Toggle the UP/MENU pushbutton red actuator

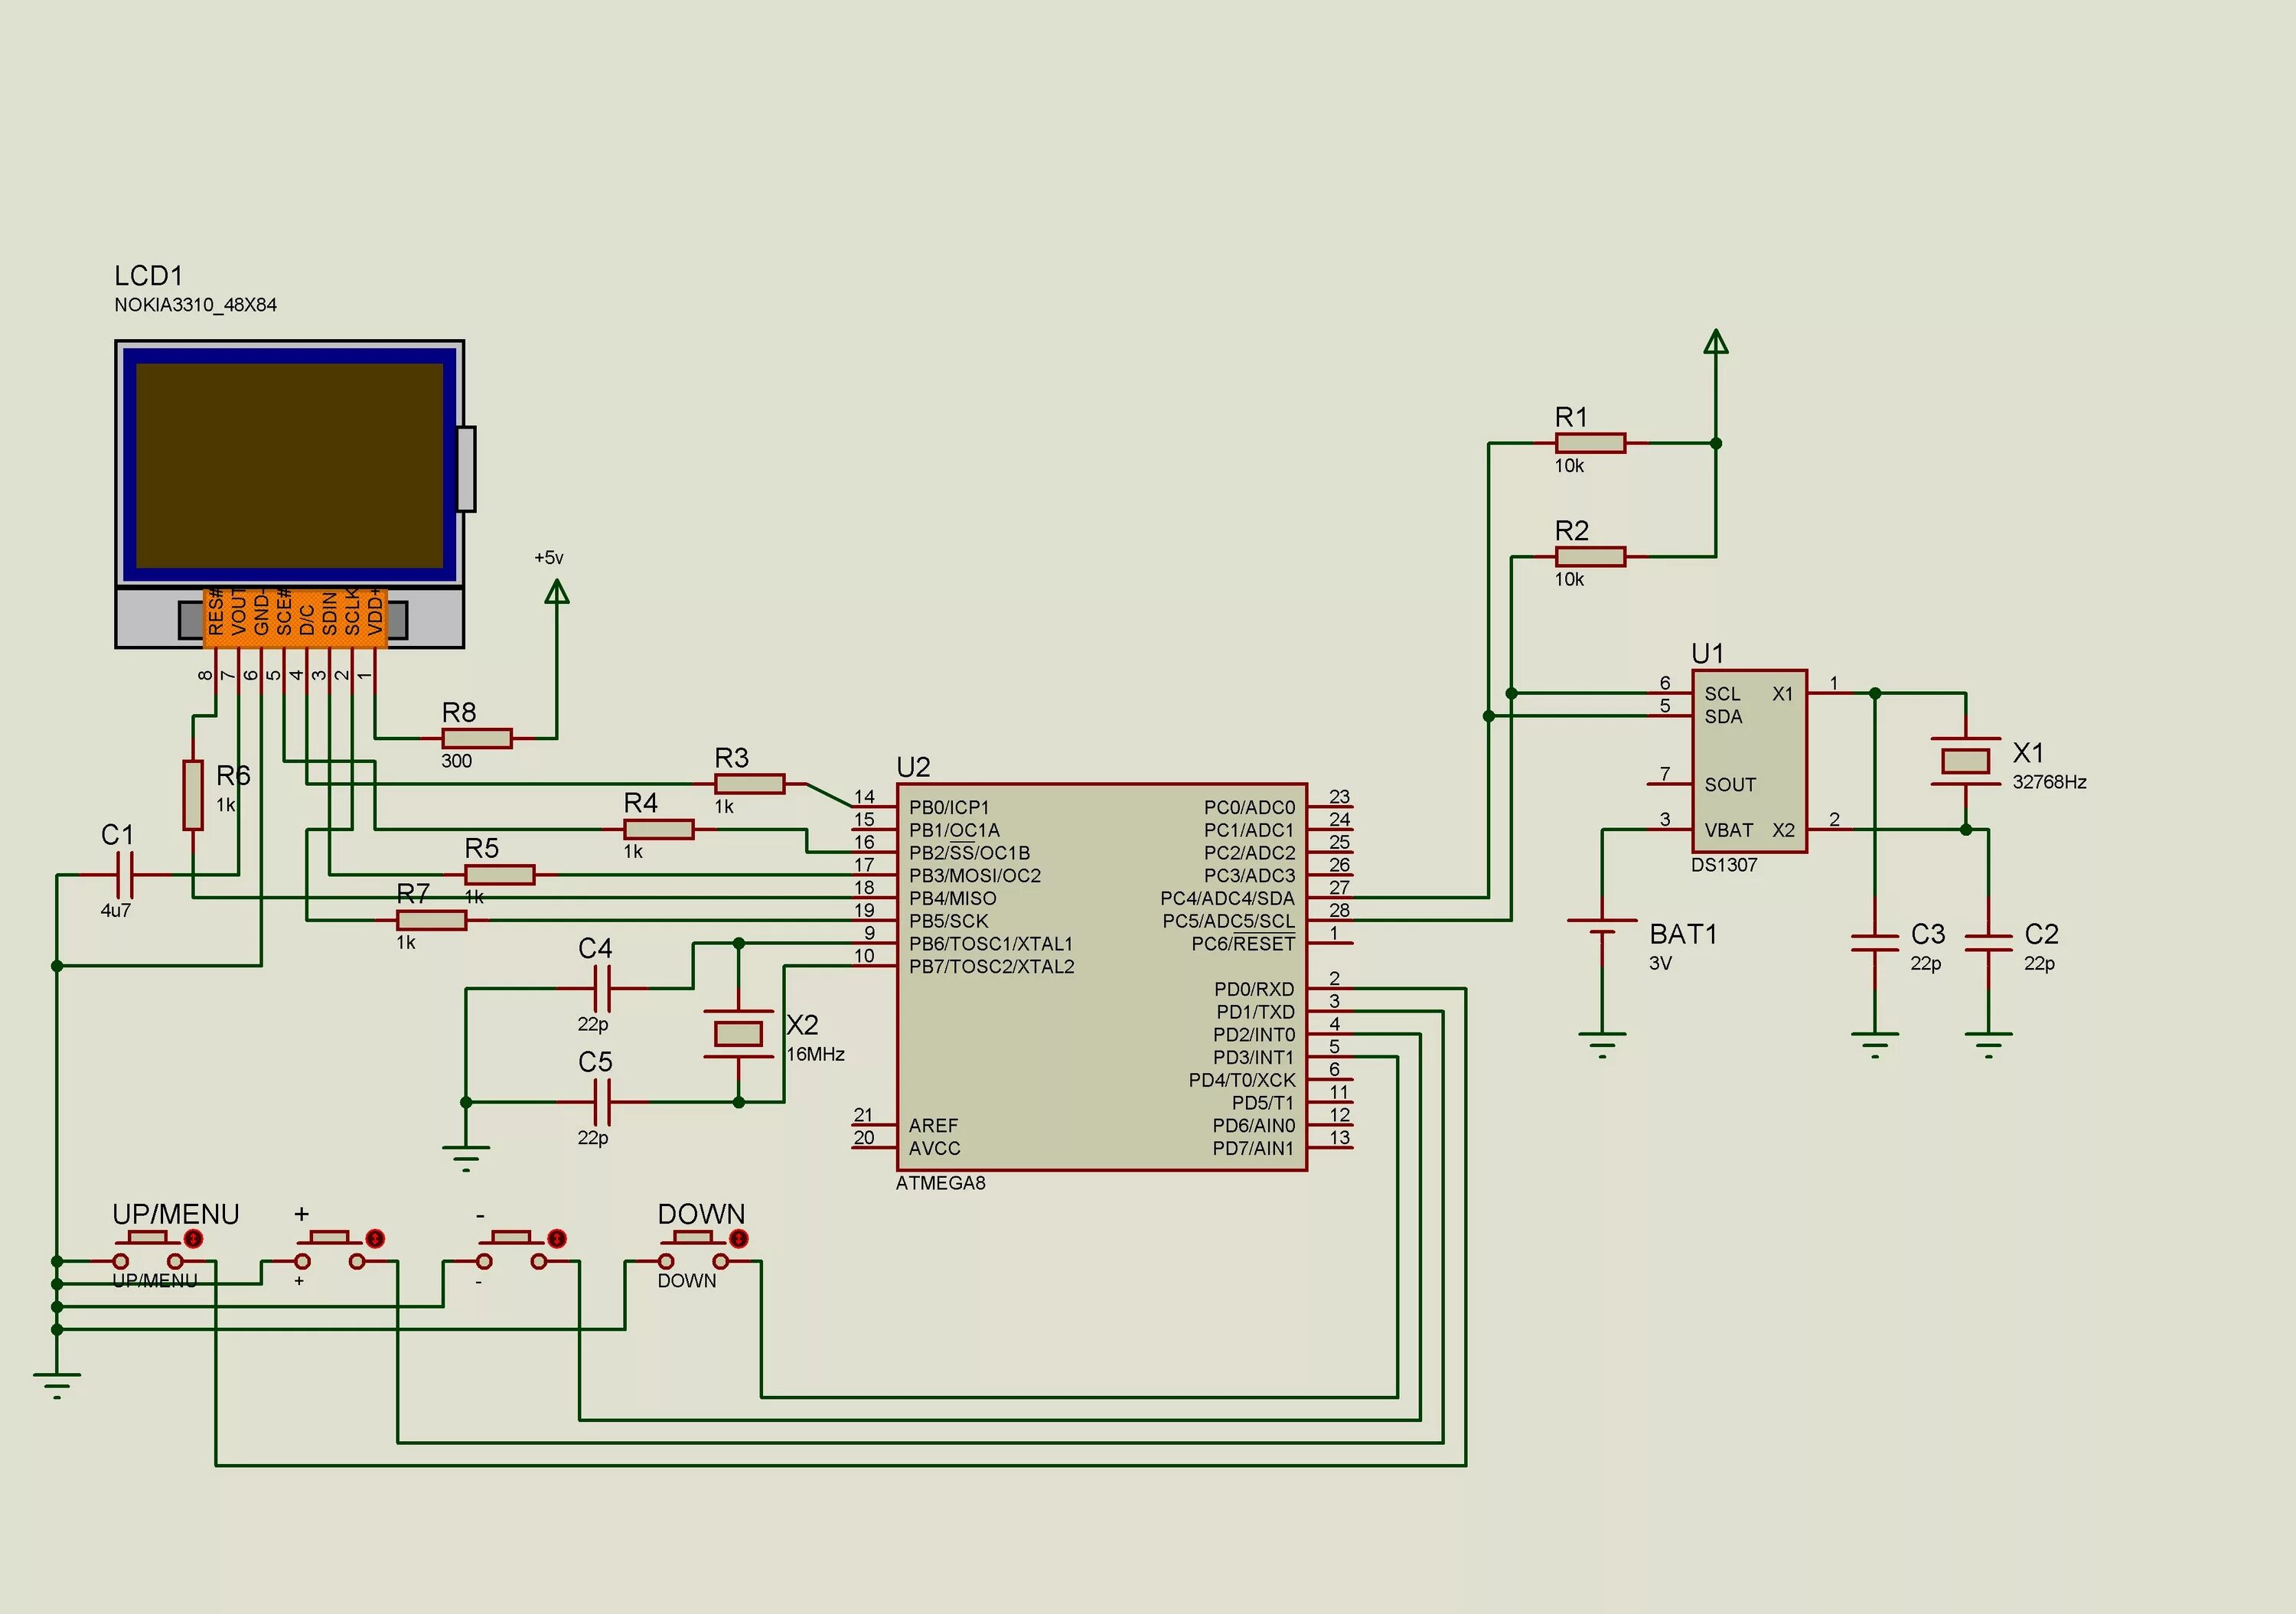pyautogui.click(x=193, y=1238)
